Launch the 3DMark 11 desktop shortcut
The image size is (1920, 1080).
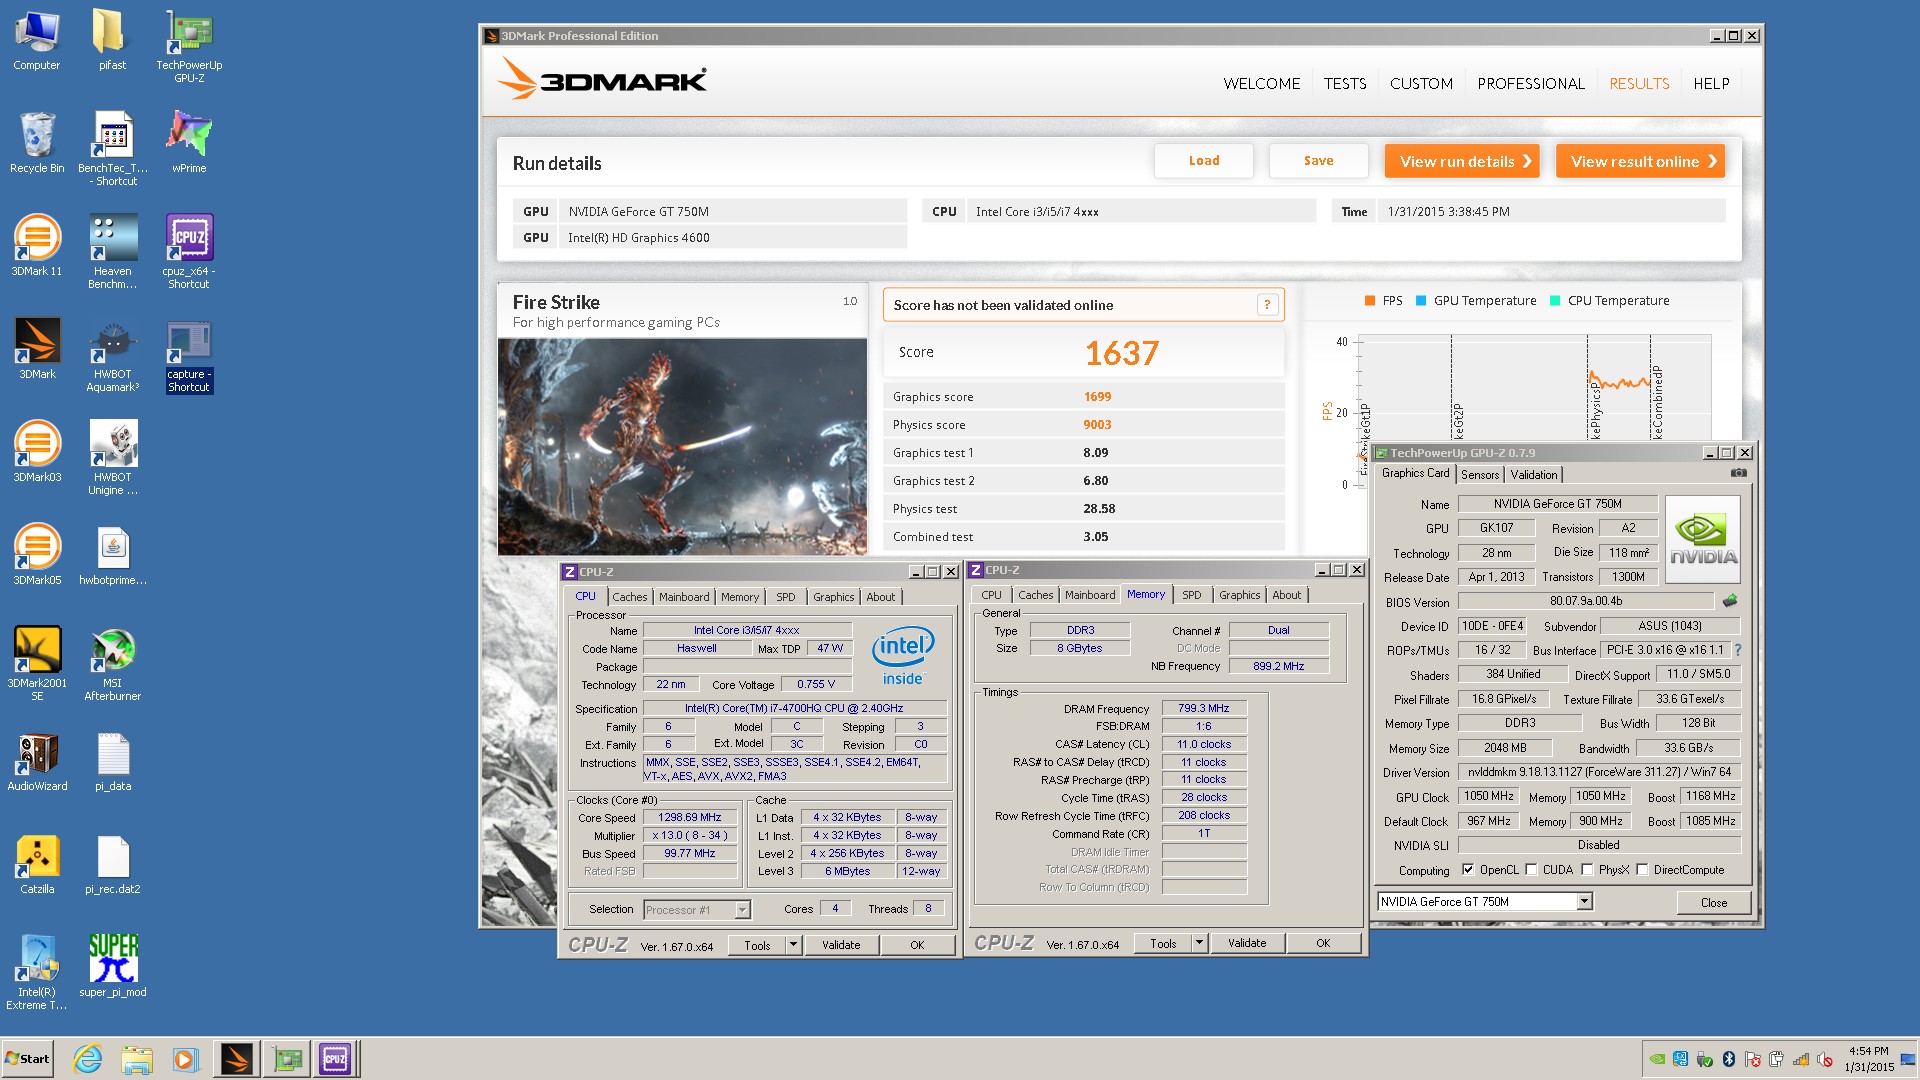point(37,245)
